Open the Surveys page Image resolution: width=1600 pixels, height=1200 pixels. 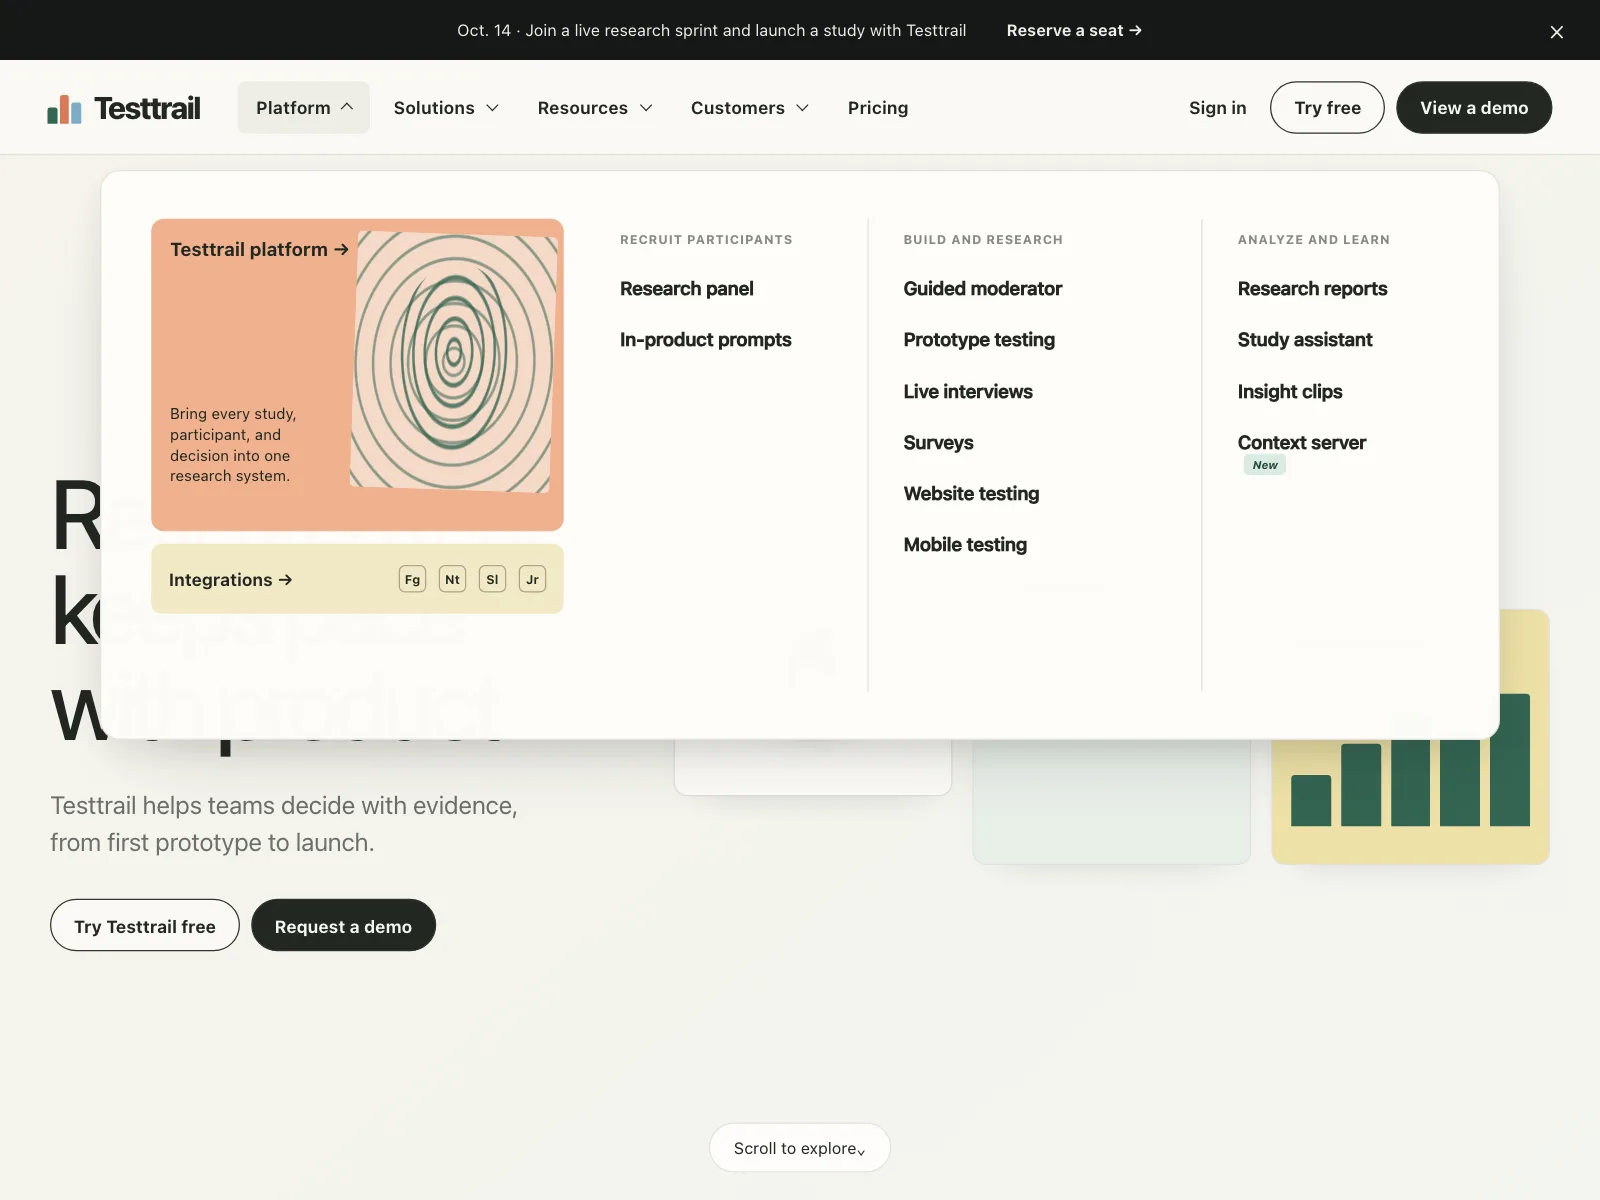click(938, 443)
